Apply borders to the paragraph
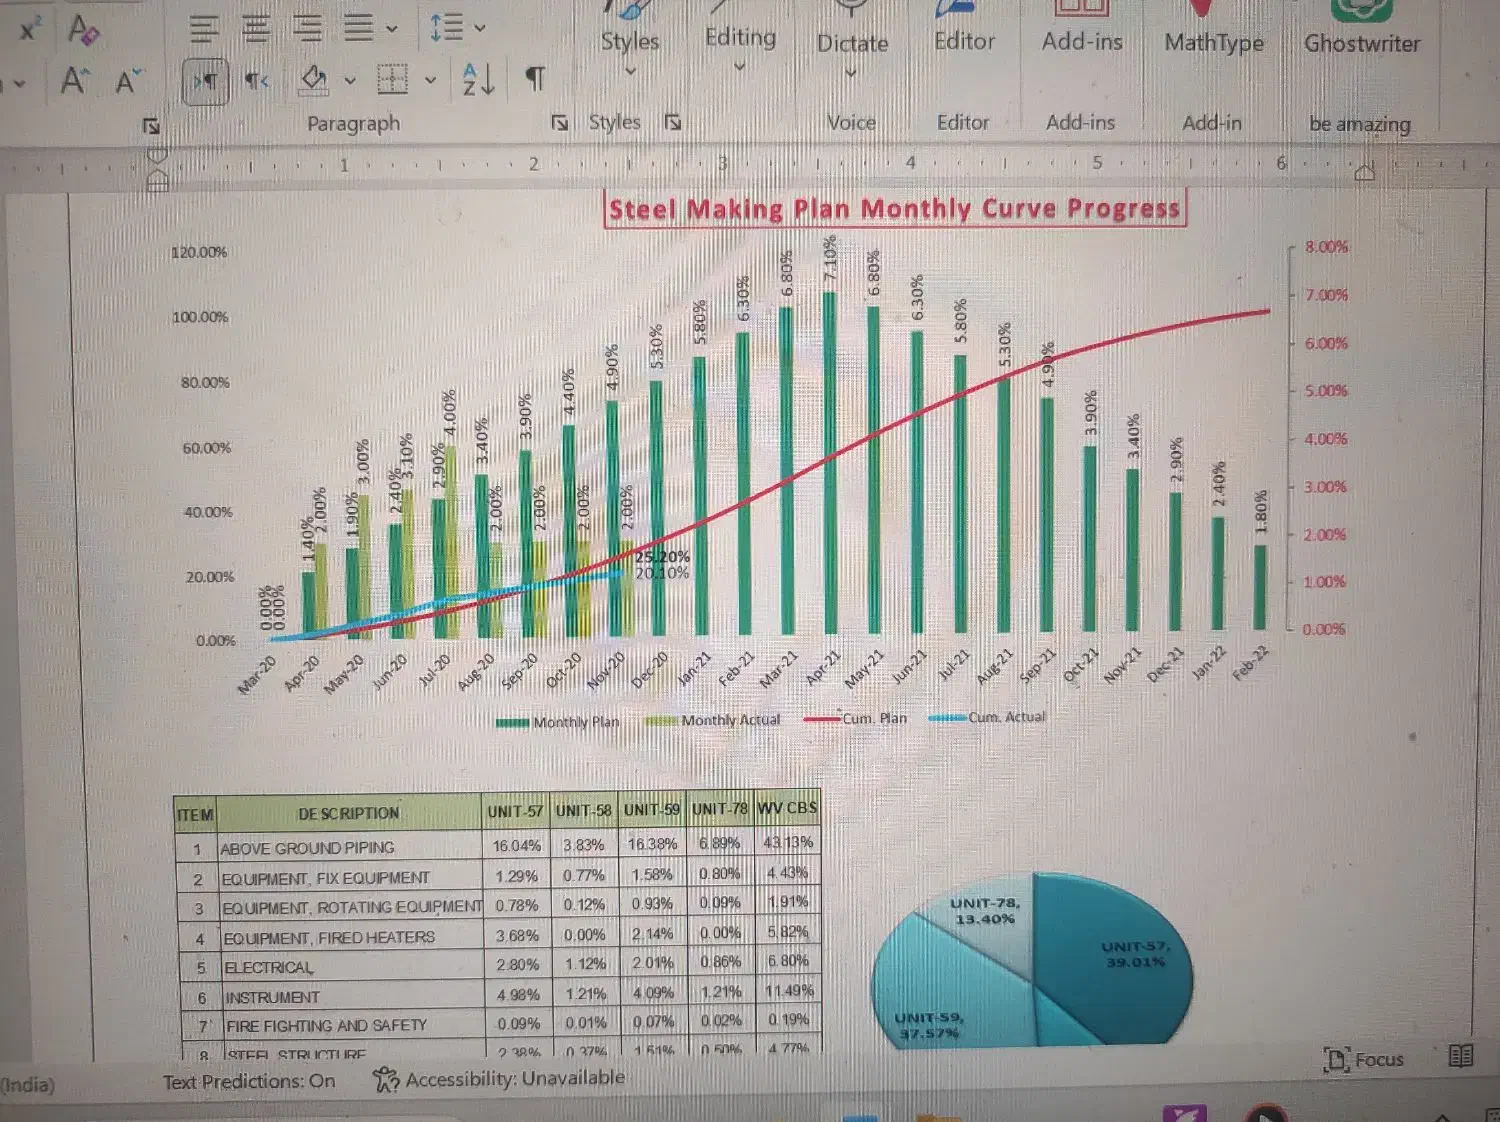 (392, 79)
